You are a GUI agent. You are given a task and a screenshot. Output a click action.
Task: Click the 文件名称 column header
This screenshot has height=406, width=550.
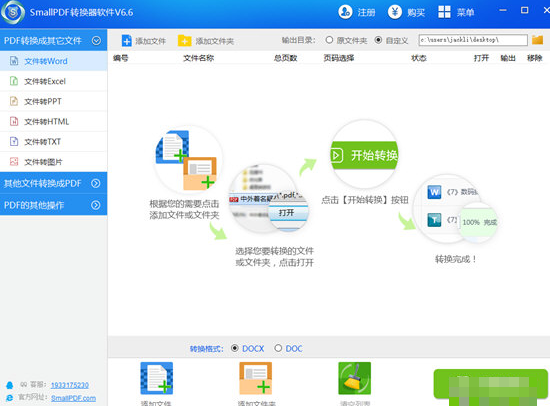pos(199,58)
